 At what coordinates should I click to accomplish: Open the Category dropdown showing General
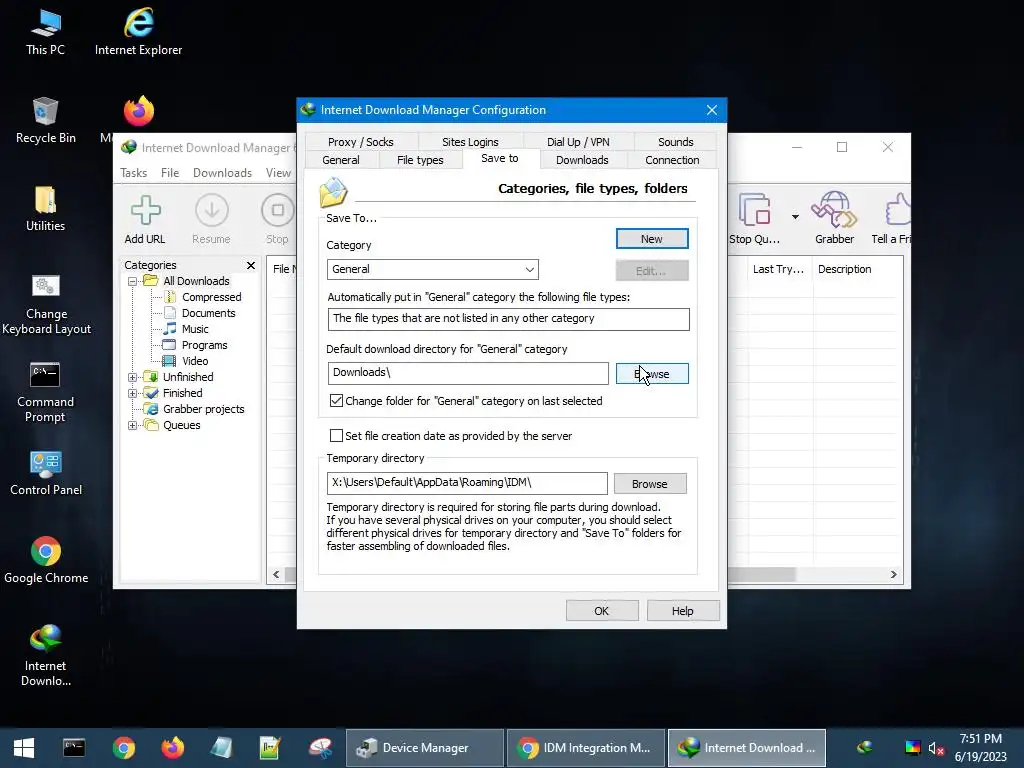click(432, 269)
